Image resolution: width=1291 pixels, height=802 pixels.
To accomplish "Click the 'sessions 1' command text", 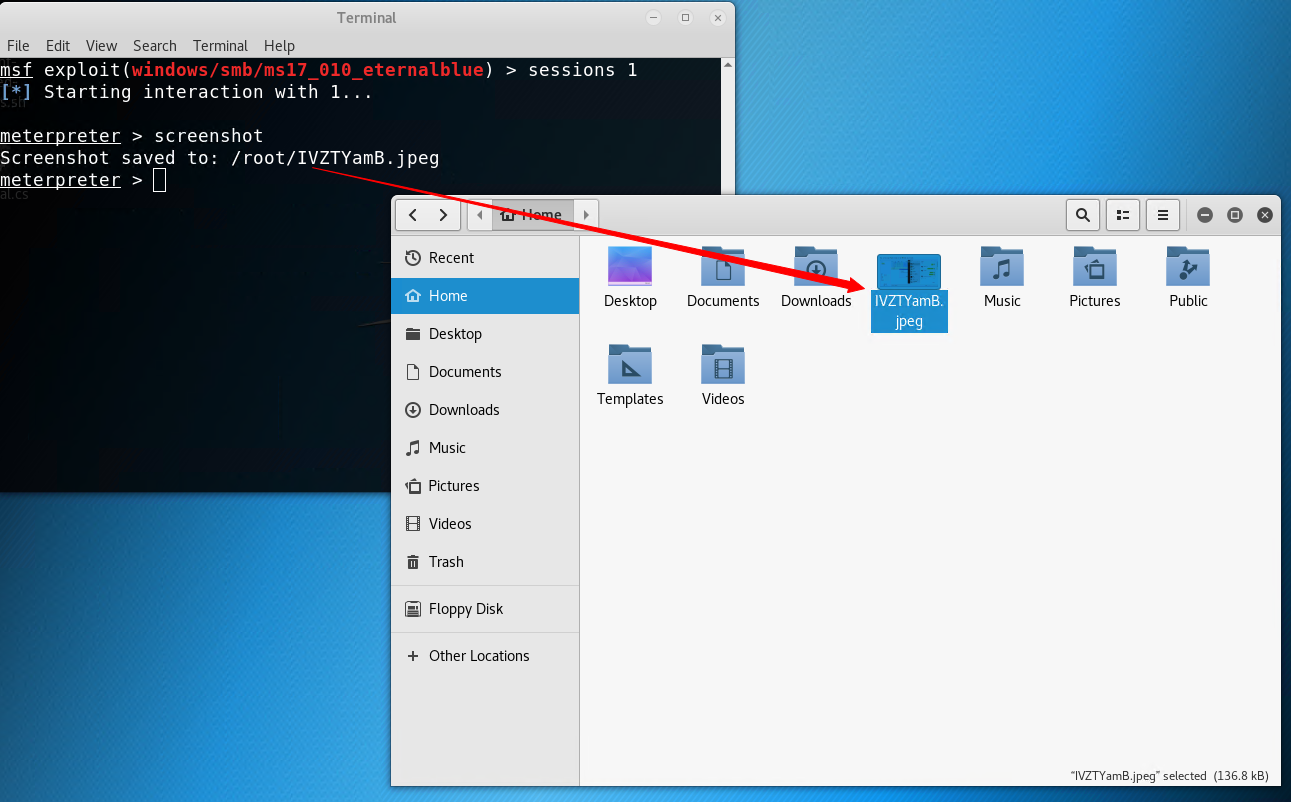I will [583, 70].
